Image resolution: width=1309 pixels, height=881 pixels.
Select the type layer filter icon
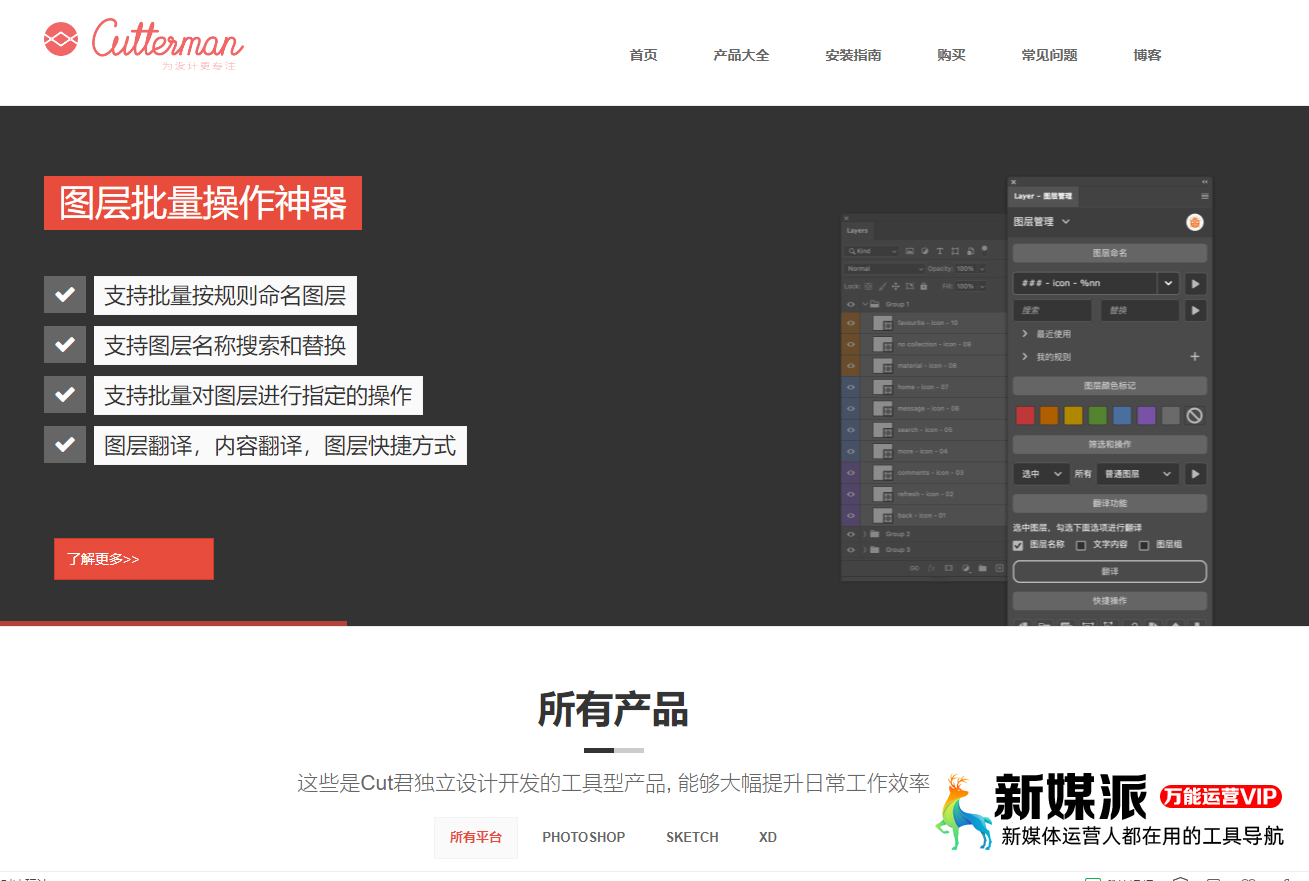pyautogui.click(x=940, y=251)
